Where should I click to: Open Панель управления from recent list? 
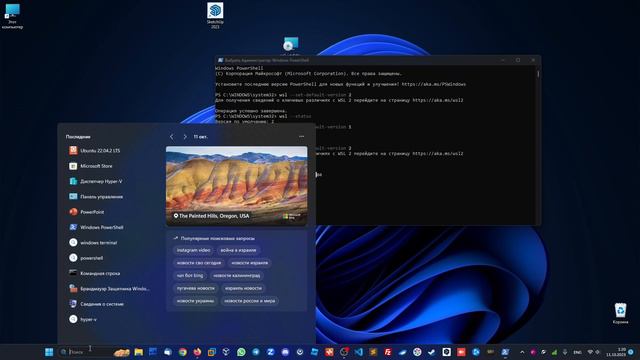point(111,197)
